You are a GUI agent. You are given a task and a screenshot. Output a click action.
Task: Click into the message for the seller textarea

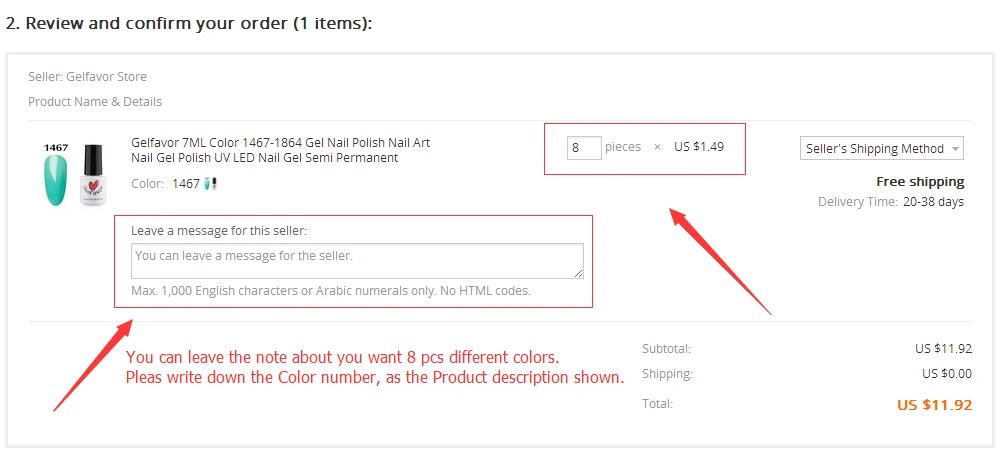[x=357, y=261]
